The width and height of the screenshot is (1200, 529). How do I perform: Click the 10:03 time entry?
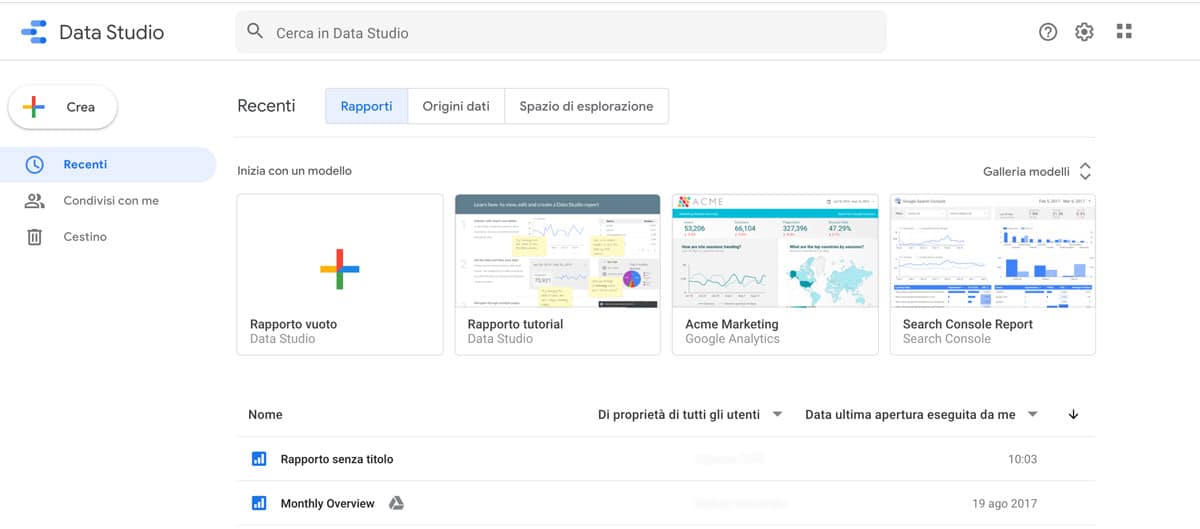point(1023,459)
